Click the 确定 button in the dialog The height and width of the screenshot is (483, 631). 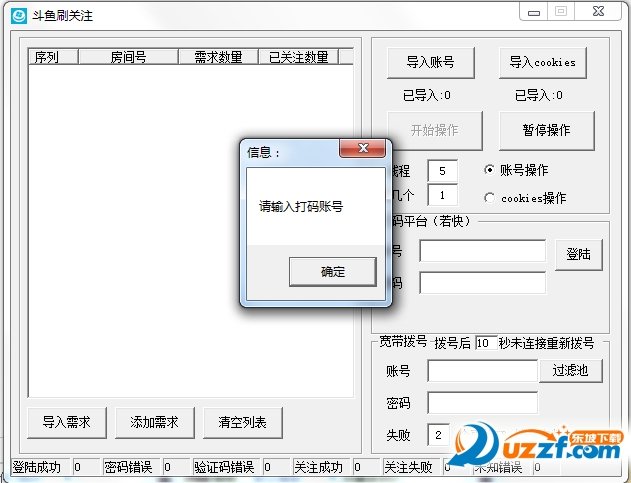coord(333,272)
